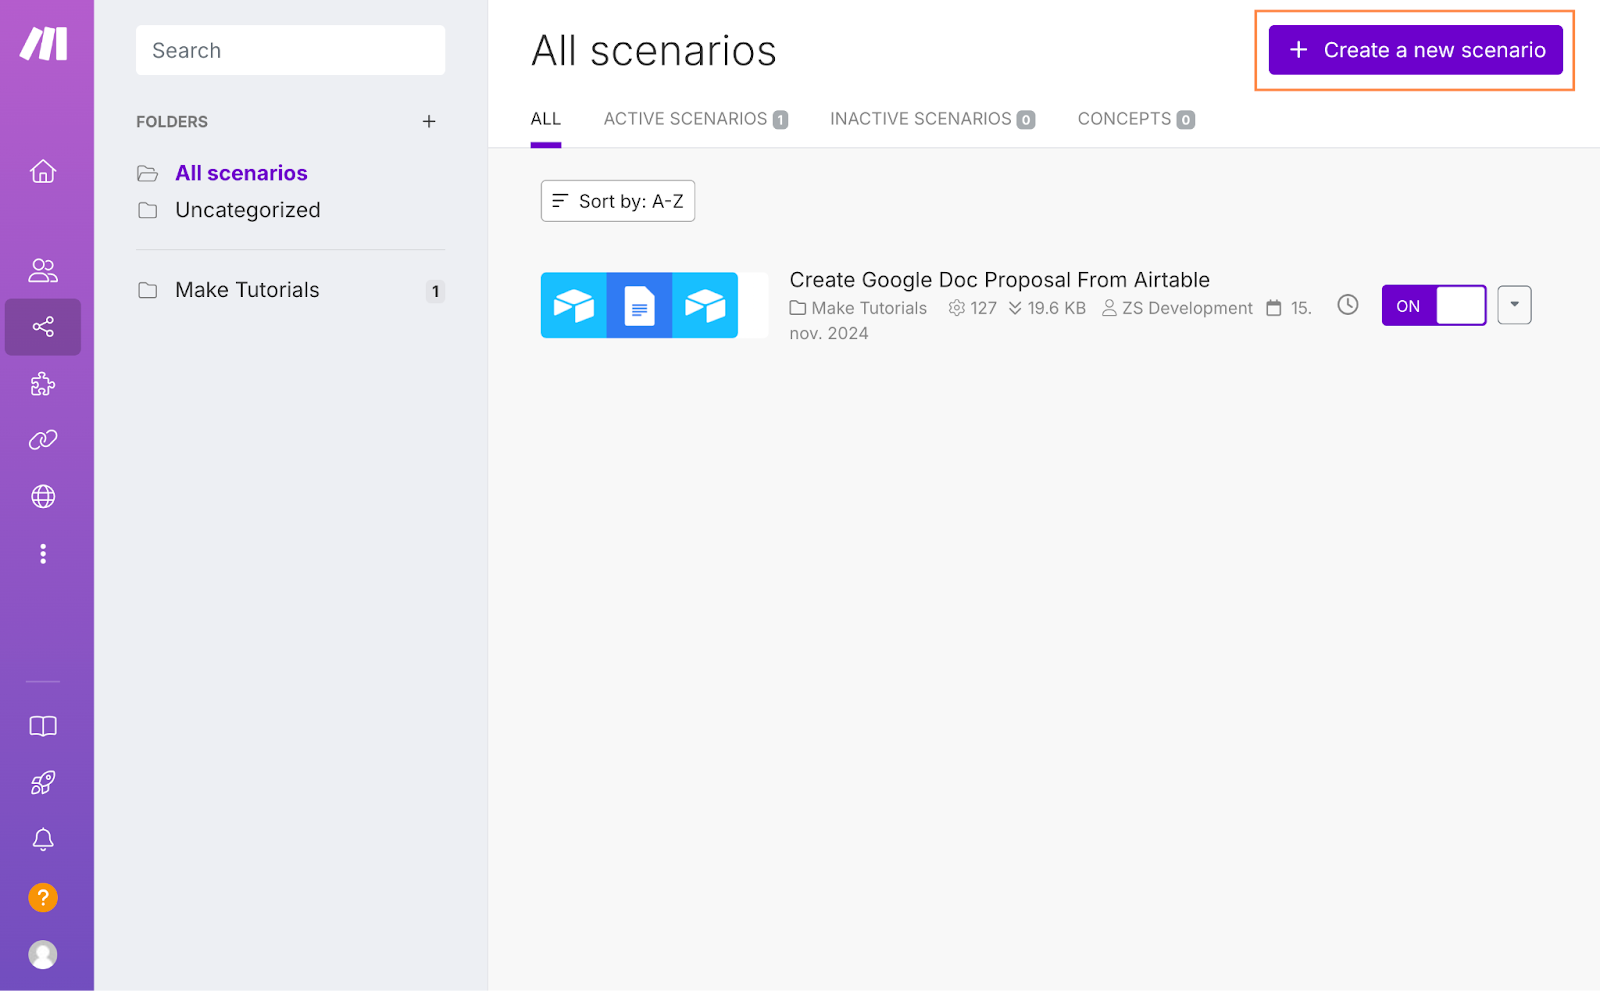
Task: Select the Uncategorized folder
Action: coord(247,210)
